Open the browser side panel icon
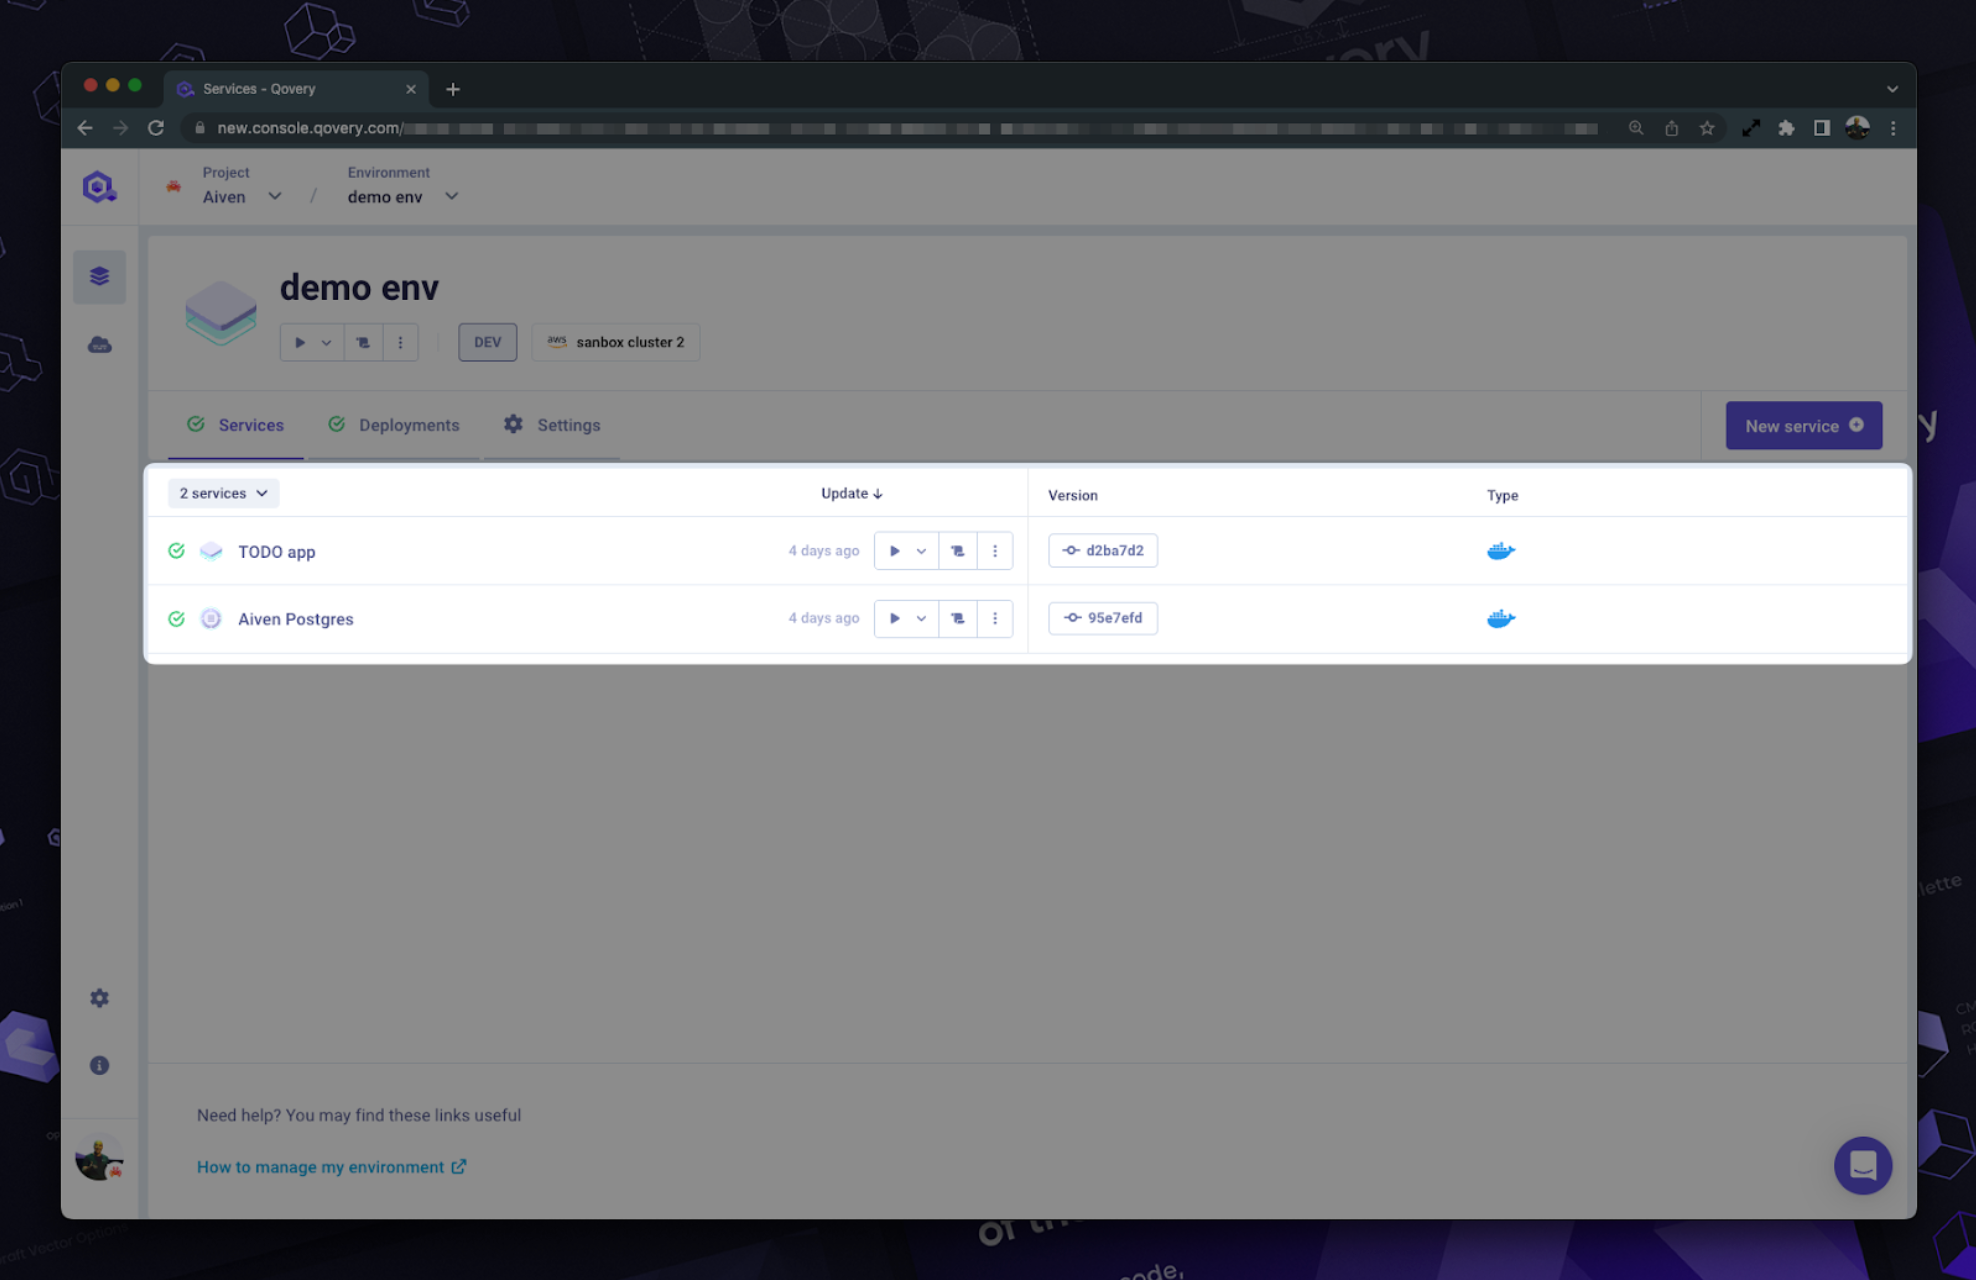The width and height of the screenshot is (1976, 1280). [x=1821, y=128]
